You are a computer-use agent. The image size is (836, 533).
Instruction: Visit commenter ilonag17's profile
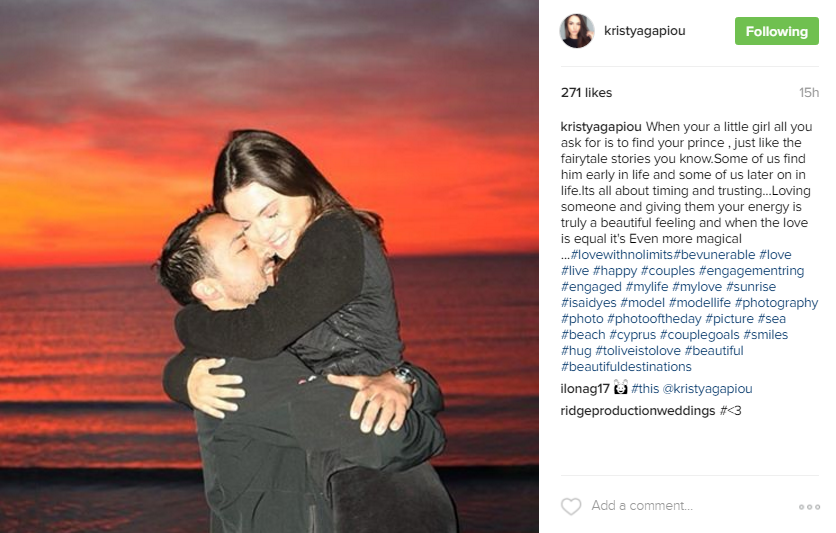[x=585, y=389]
